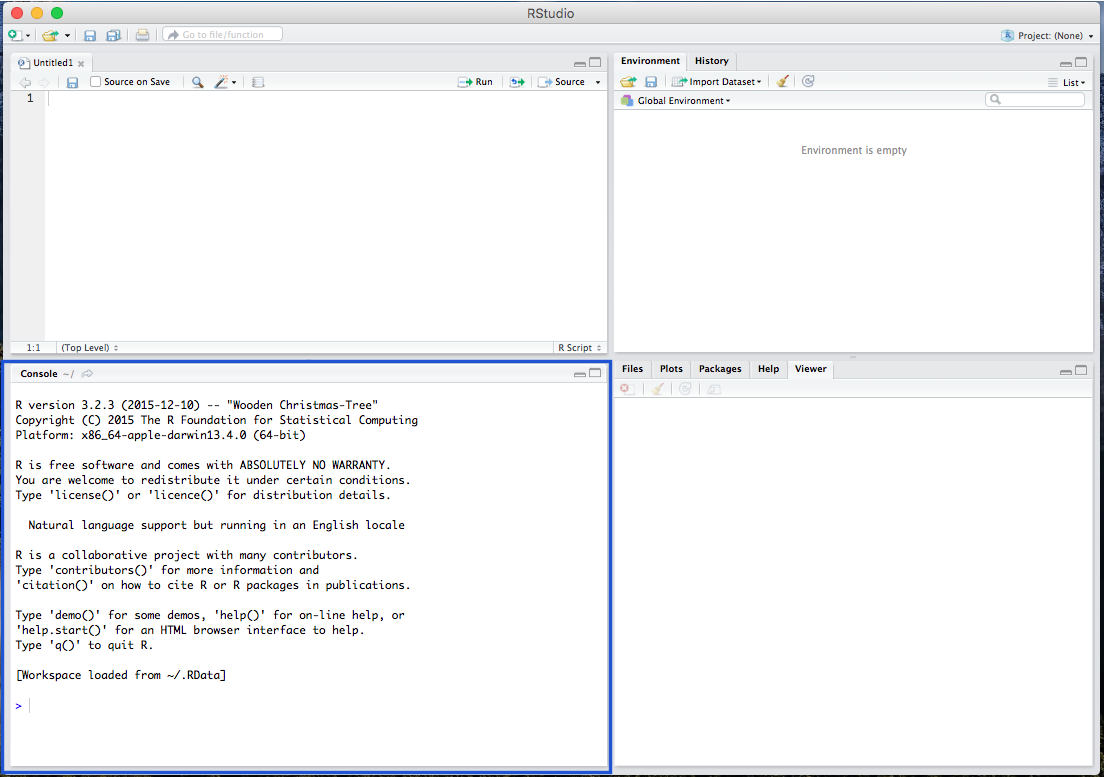Image resolution: width=1104 pixels, height=777 pixels.
Task: Open the Import Dataset tool
Action: 715,81
